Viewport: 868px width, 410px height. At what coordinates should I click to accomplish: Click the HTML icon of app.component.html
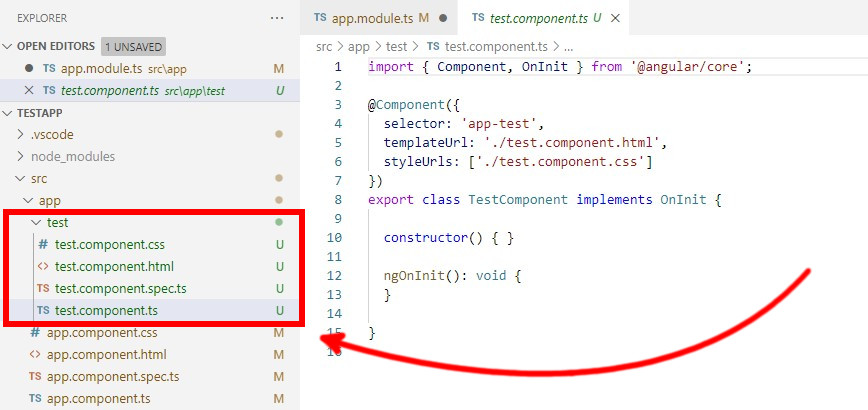[35, 354]
